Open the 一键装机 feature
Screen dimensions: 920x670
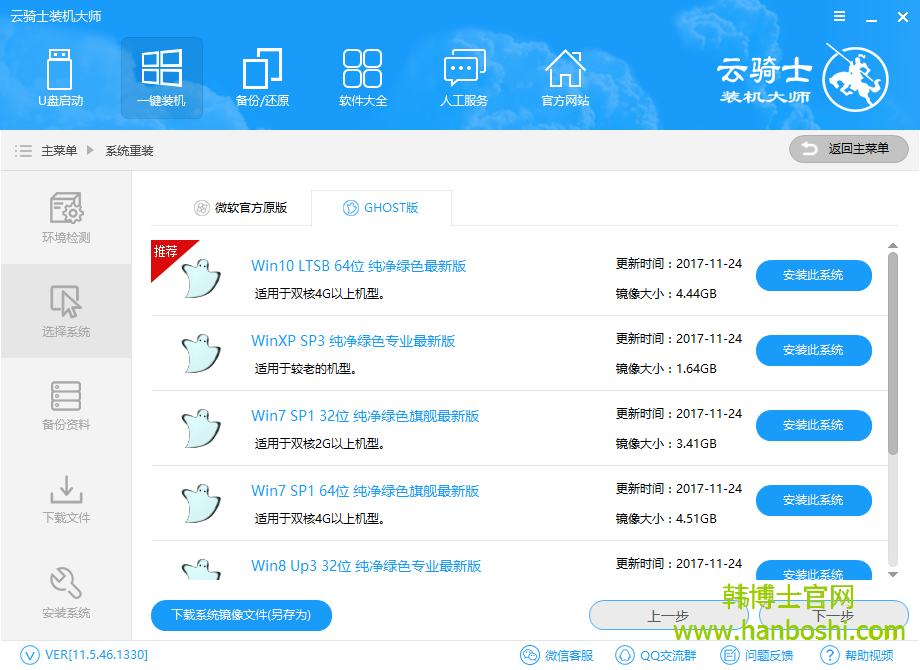(x=161, y=78)
